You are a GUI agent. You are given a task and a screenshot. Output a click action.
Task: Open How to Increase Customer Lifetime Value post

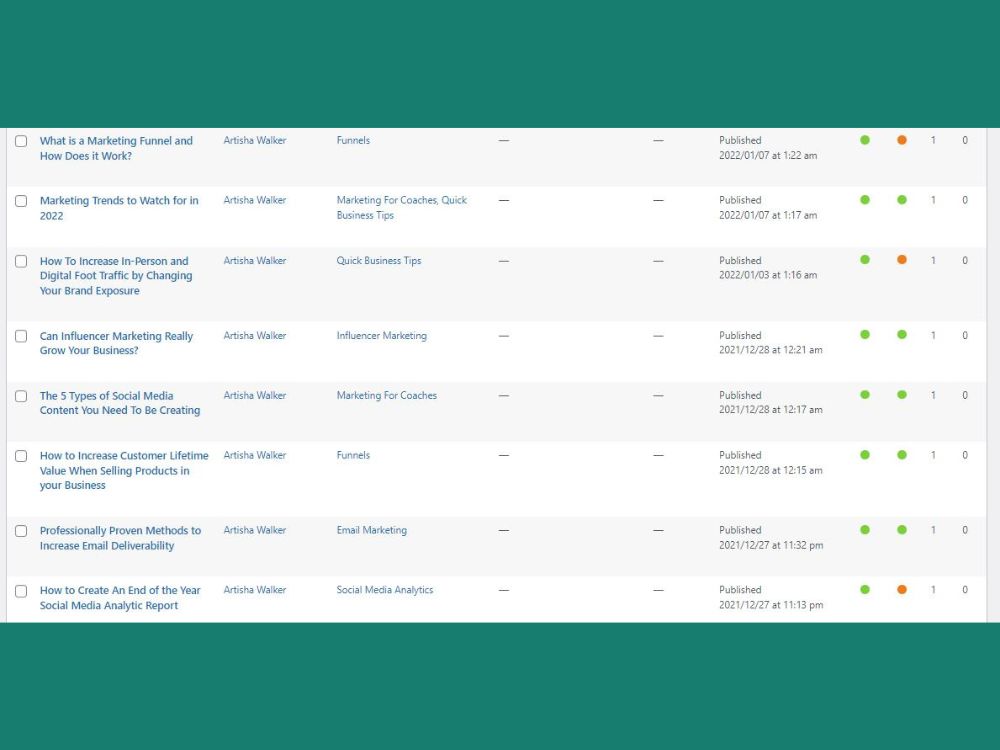pos(124,470)
